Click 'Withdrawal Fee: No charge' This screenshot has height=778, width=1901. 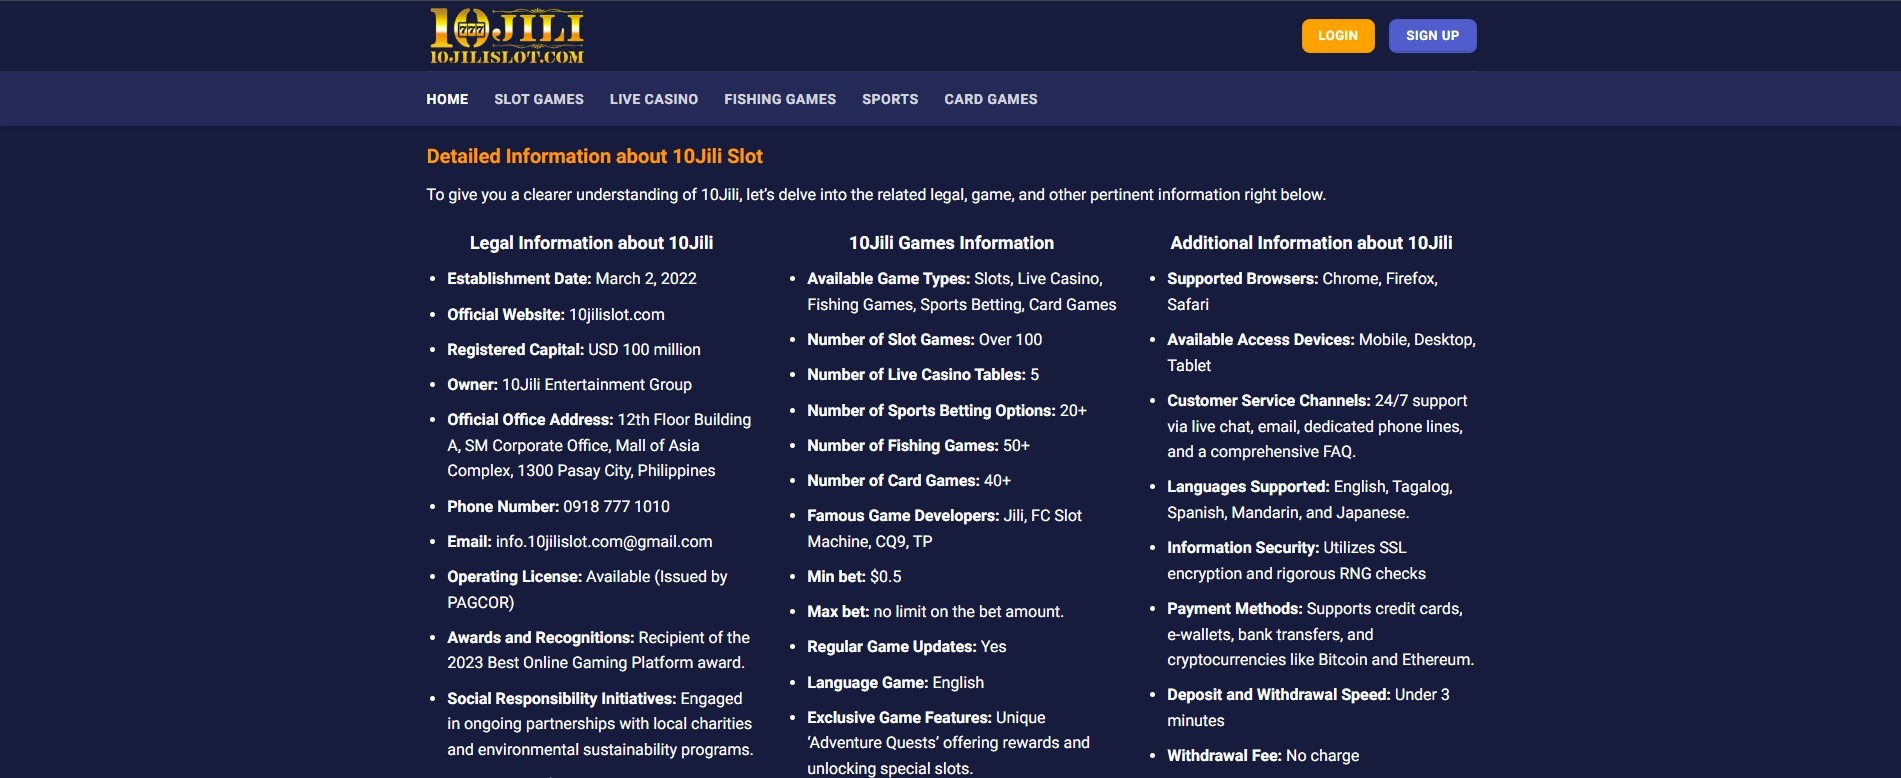pyautogui.click(x=1263, y=755)
